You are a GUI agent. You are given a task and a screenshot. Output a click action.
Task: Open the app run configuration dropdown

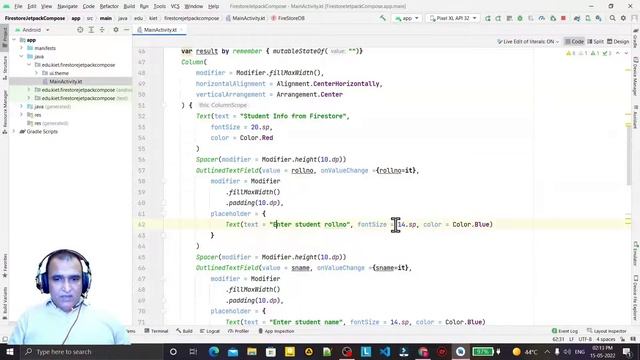coord(407,18)
